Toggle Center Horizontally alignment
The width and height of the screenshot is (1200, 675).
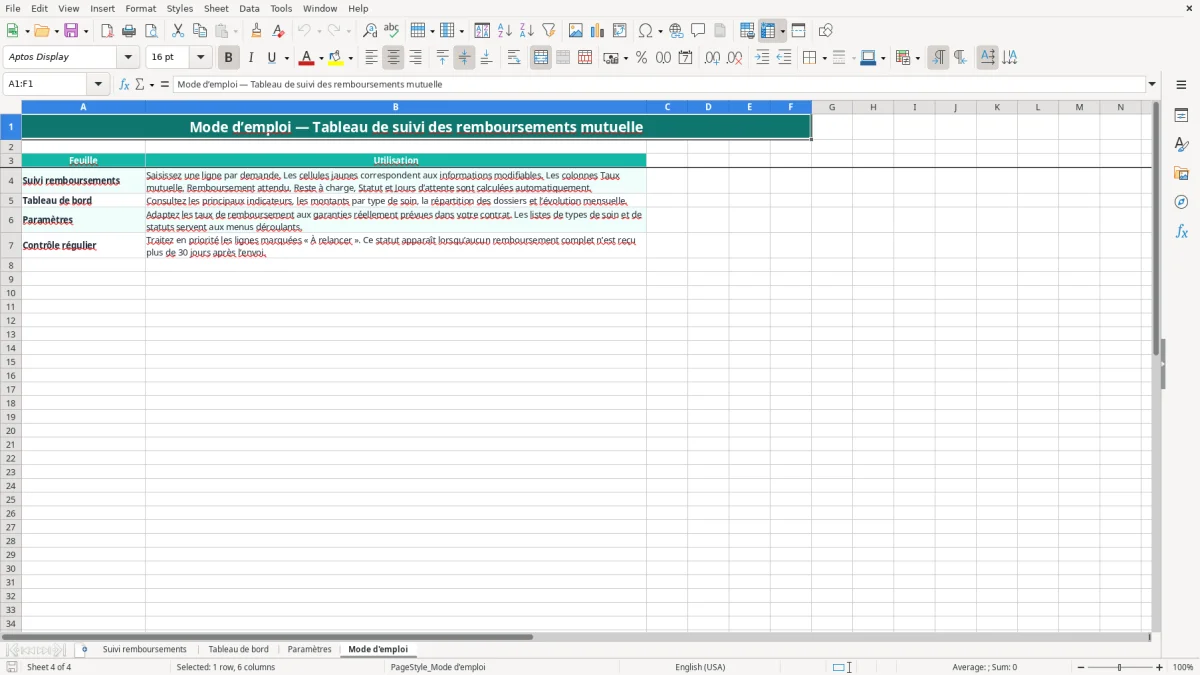[x=394, y=58]
